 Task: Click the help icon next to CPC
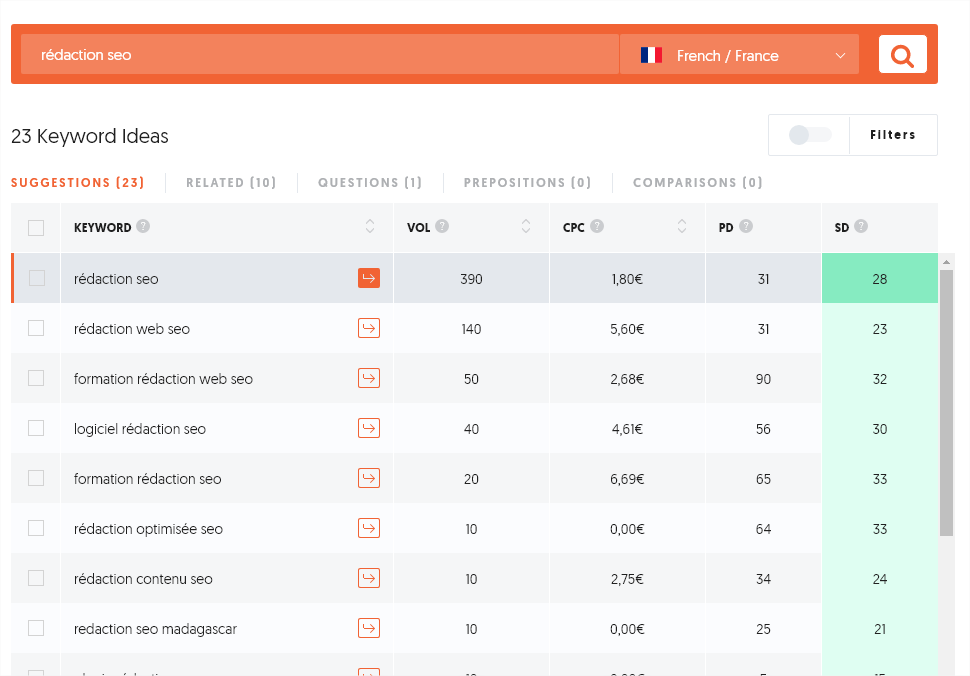coord(597,227)
